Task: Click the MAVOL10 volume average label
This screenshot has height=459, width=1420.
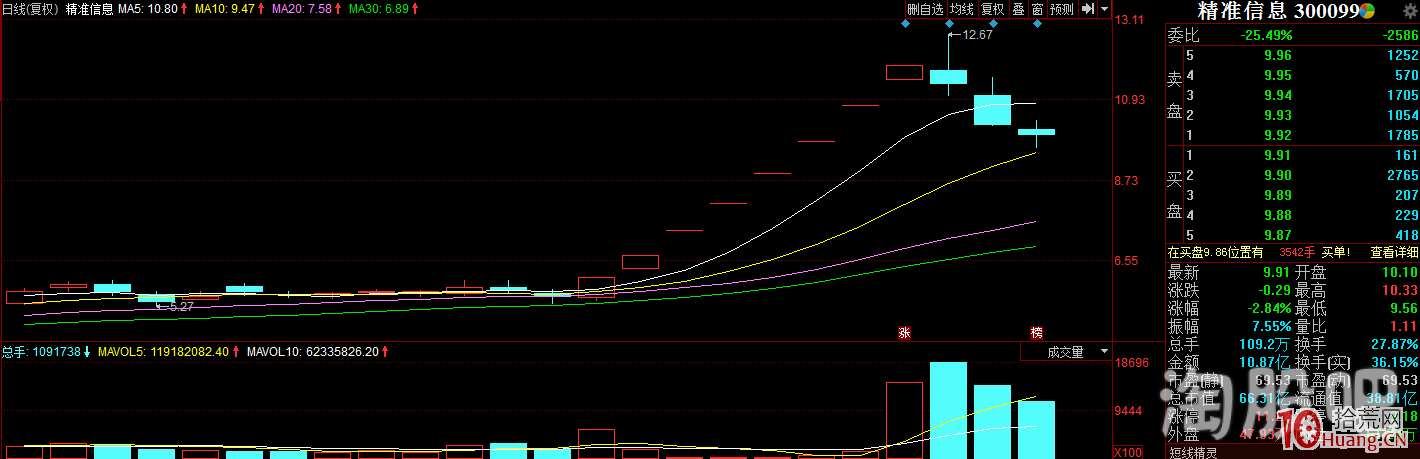Action: click(312, 352)
